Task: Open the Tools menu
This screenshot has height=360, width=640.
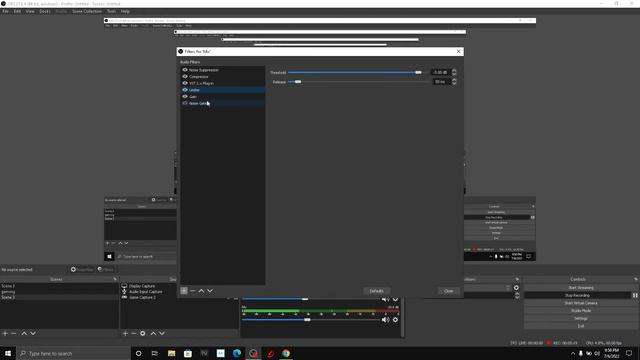Action: pyautogui.click(x=111, y=11)
